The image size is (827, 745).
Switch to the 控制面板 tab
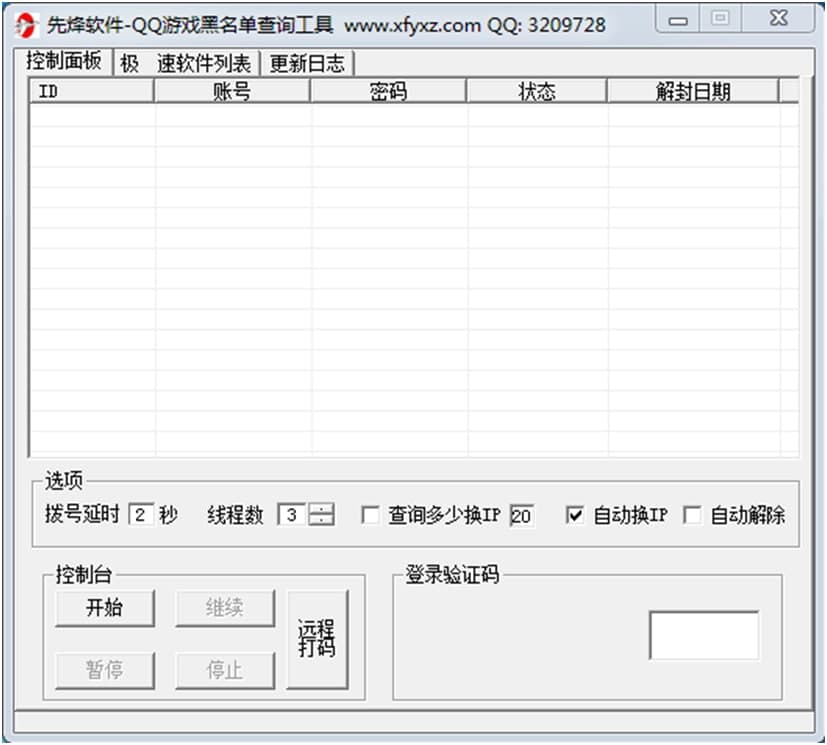point(63,62)
